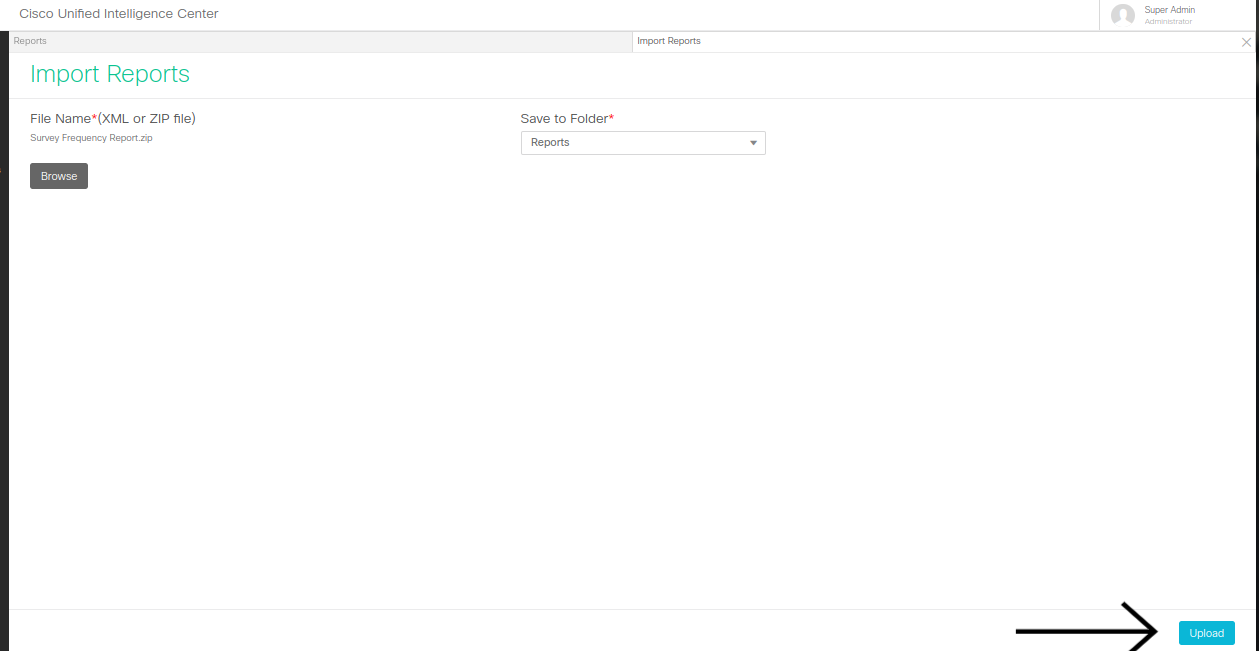Click the green Import Reports heading
The width and height of the screenshot is (1259, 651).
pos(110,74)
